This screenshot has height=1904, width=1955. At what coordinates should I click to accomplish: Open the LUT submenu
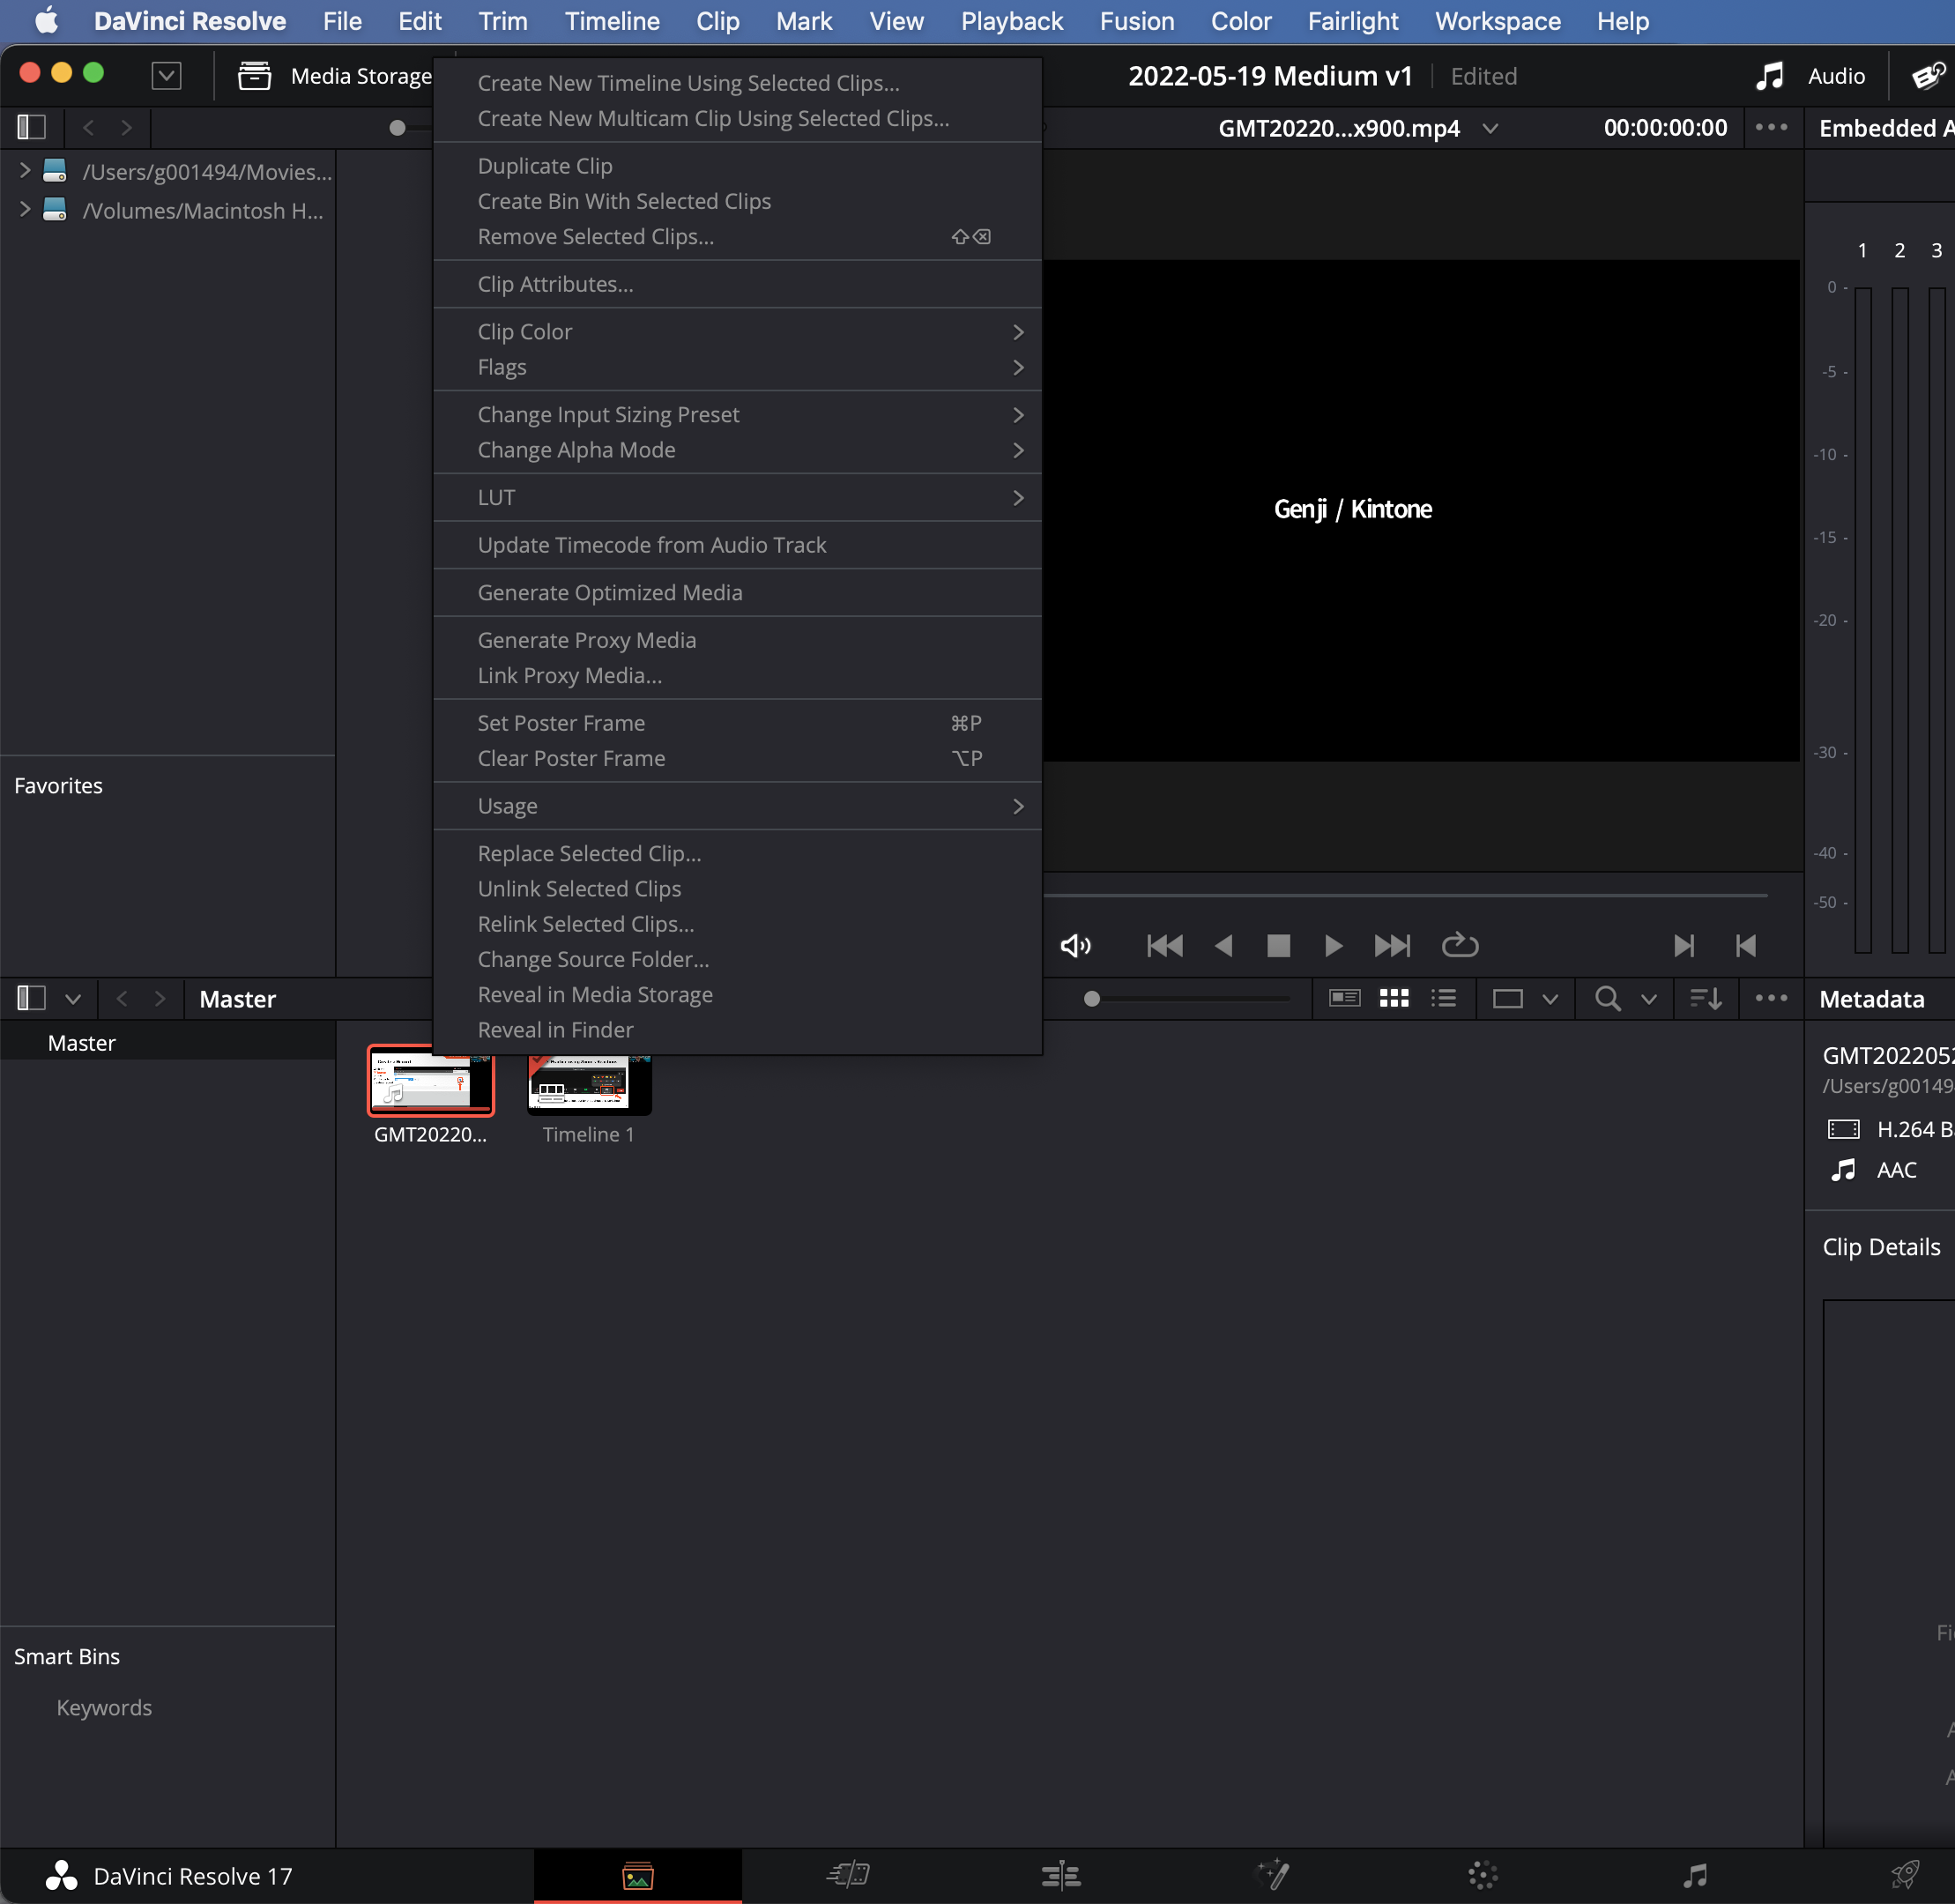point(737,498)
